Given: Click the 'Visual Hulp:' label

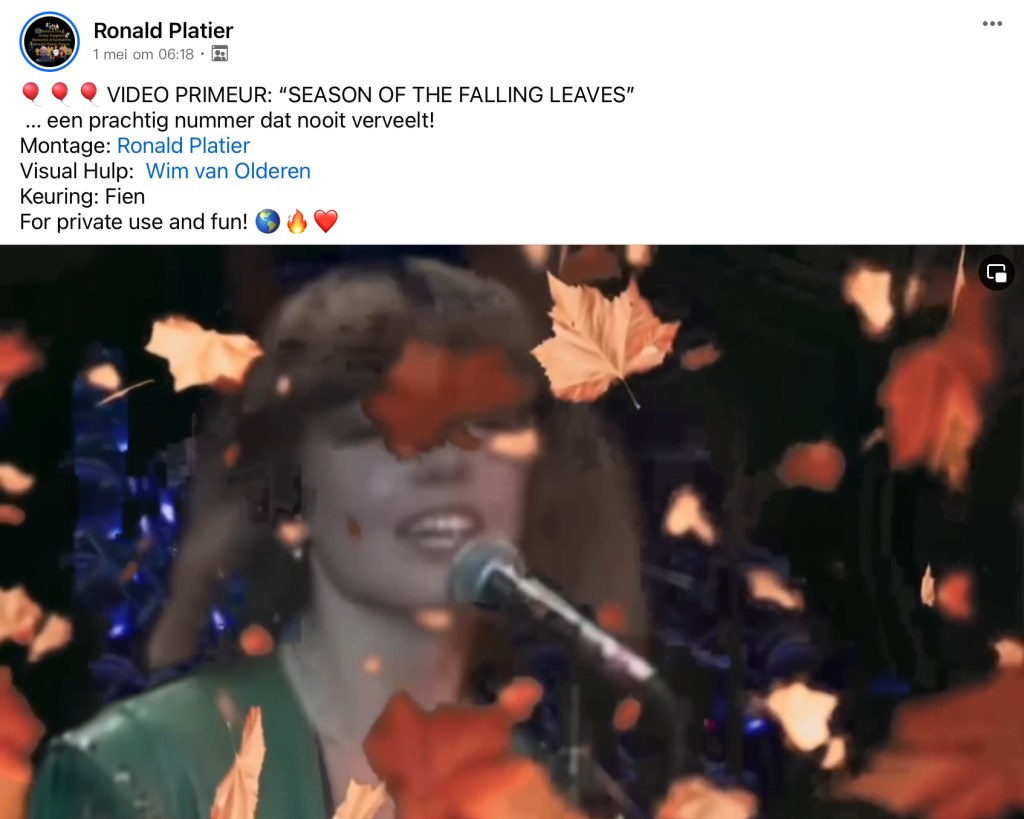Looking at the screenshot, I should click(x=76, y=170).
